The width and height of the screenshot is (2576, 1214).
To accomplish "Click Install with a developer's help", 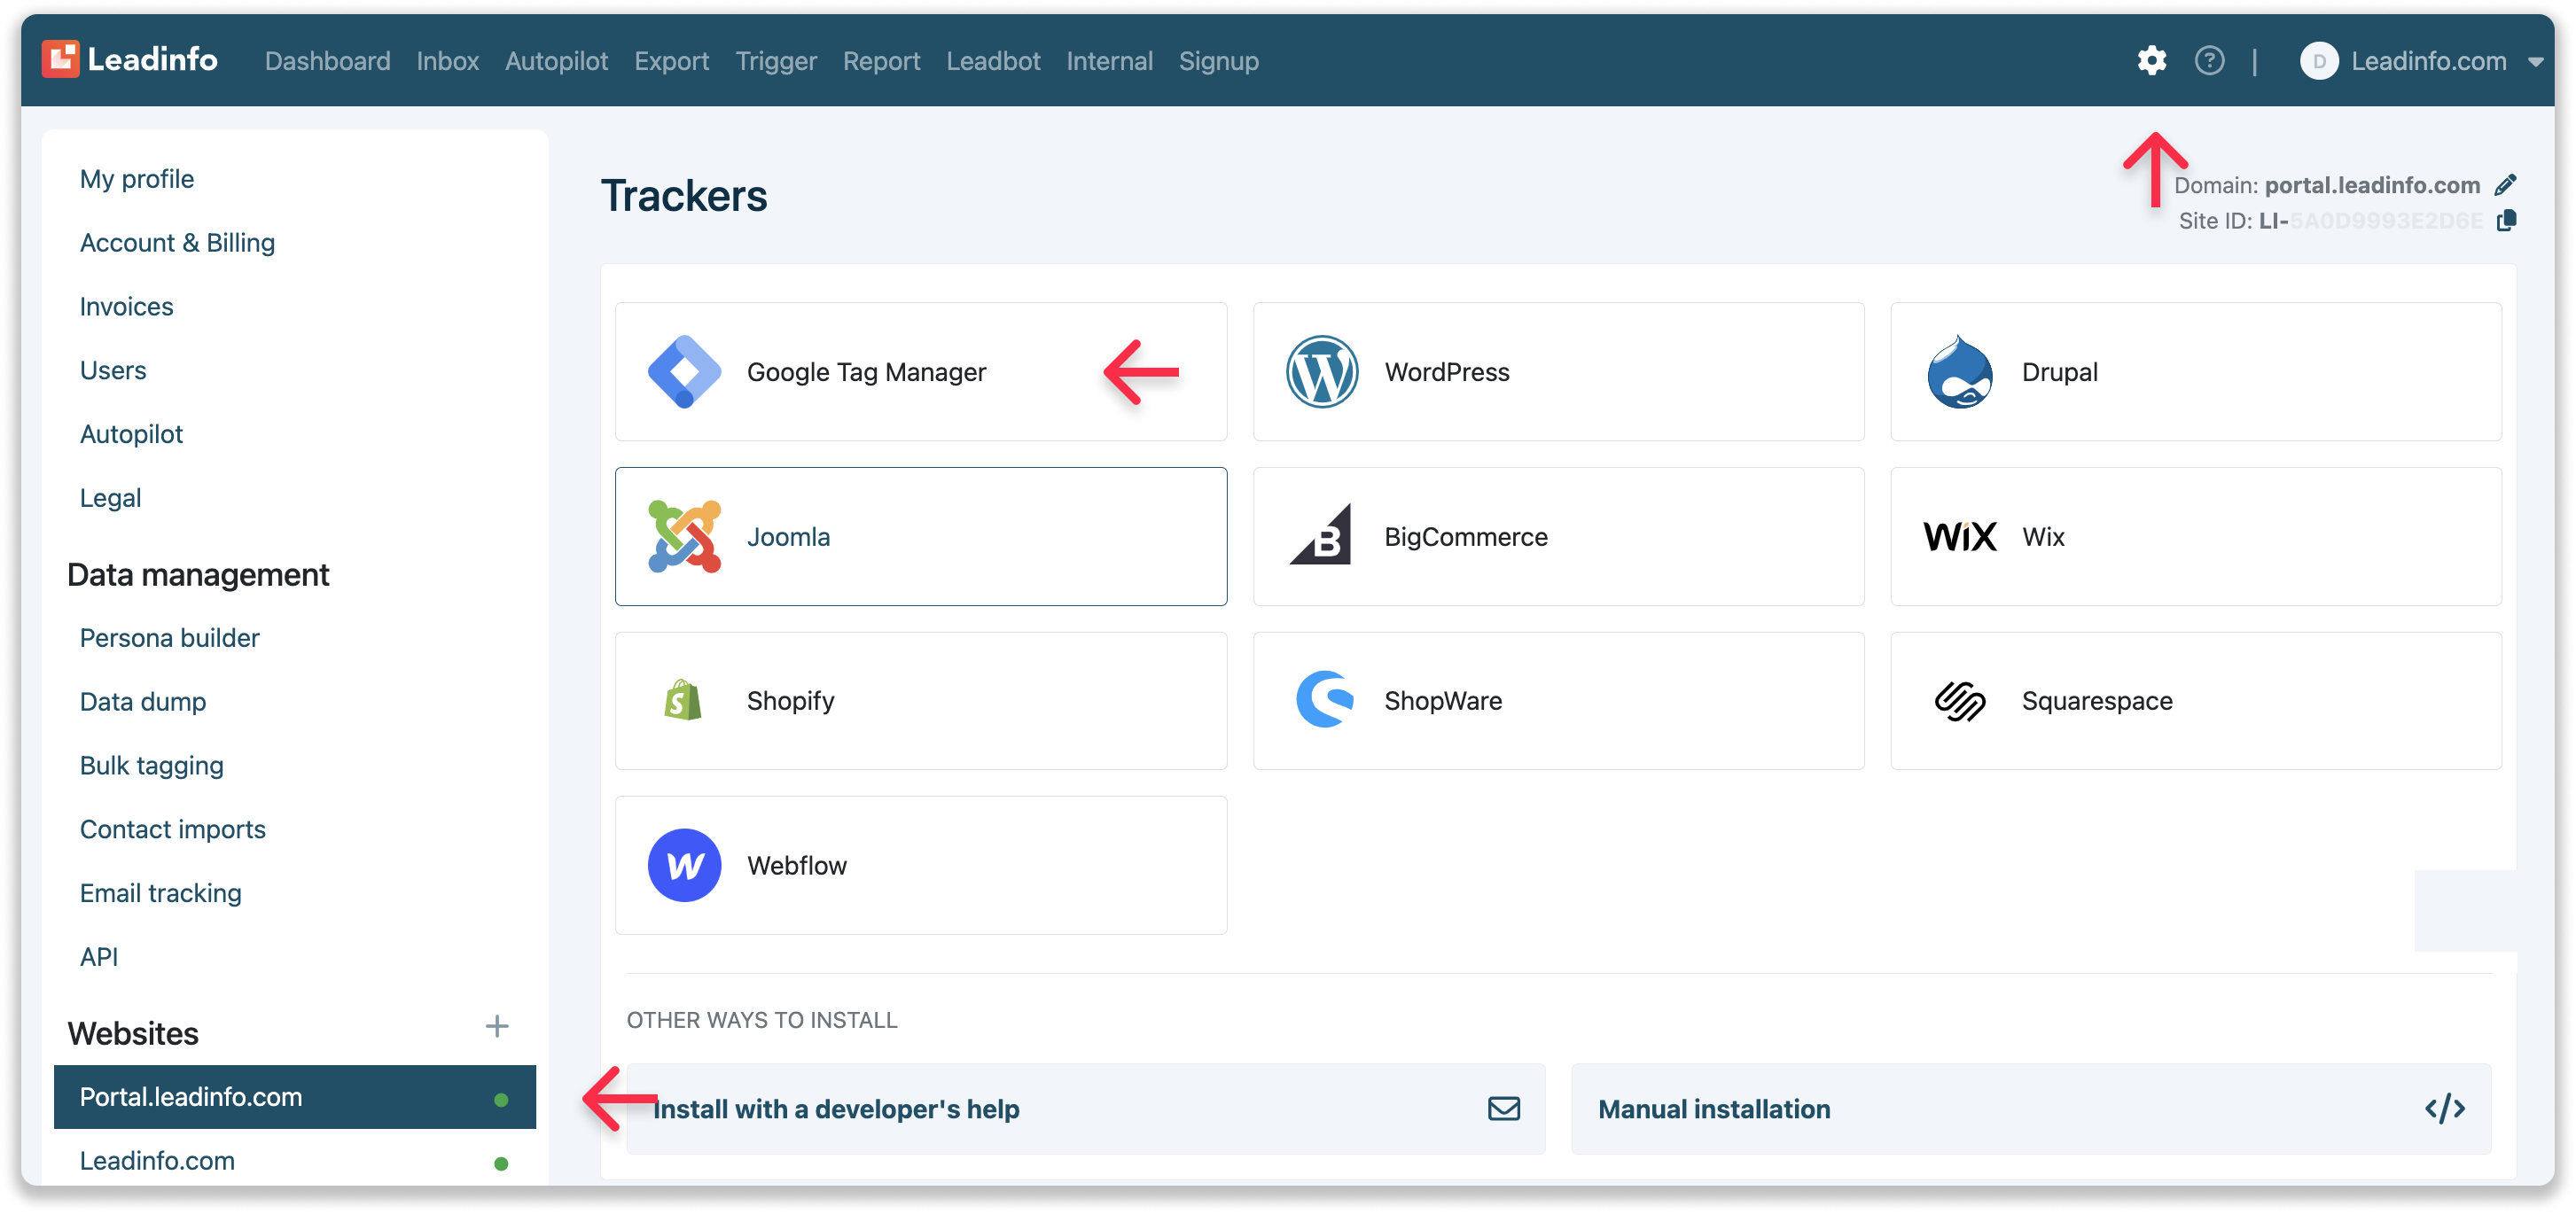I will pos(1085,1108).
